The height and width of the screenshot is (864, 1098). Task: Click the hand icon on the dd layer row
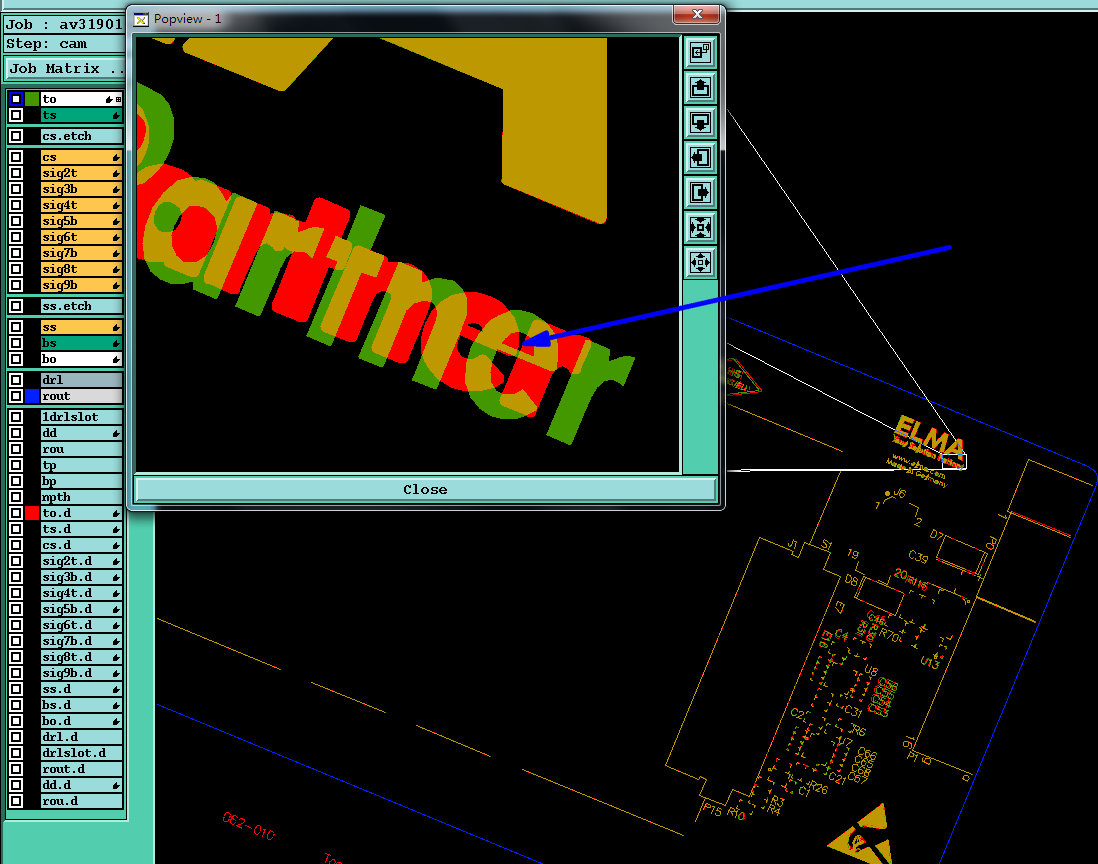116,433
